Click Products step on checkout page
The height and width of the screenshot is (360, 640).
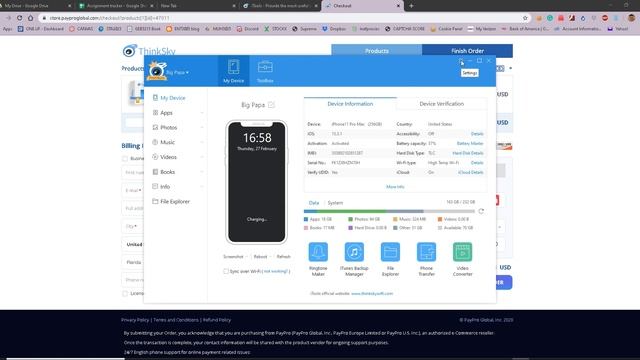(x=376, y=51)
